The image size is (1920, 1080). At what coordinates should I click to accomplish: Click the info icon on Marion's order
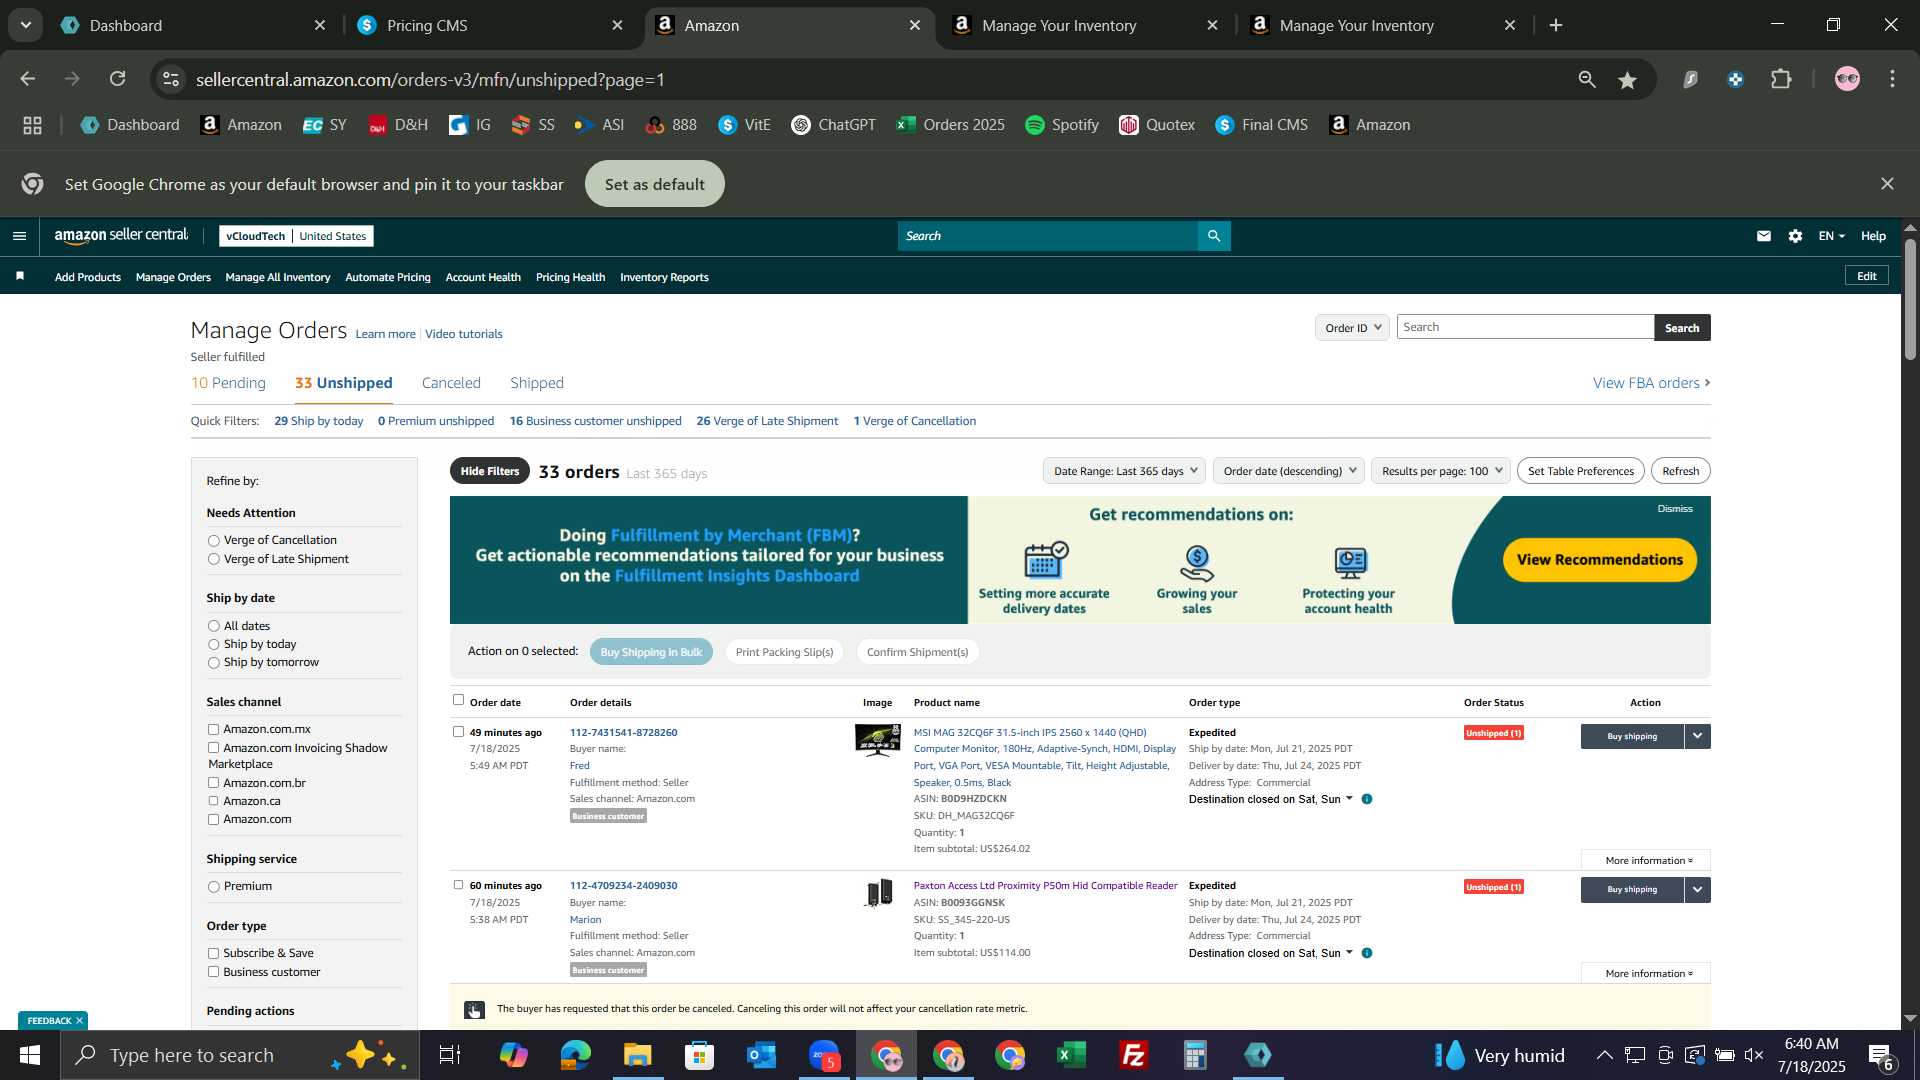pyautogui.click(x=1367, y=953)
